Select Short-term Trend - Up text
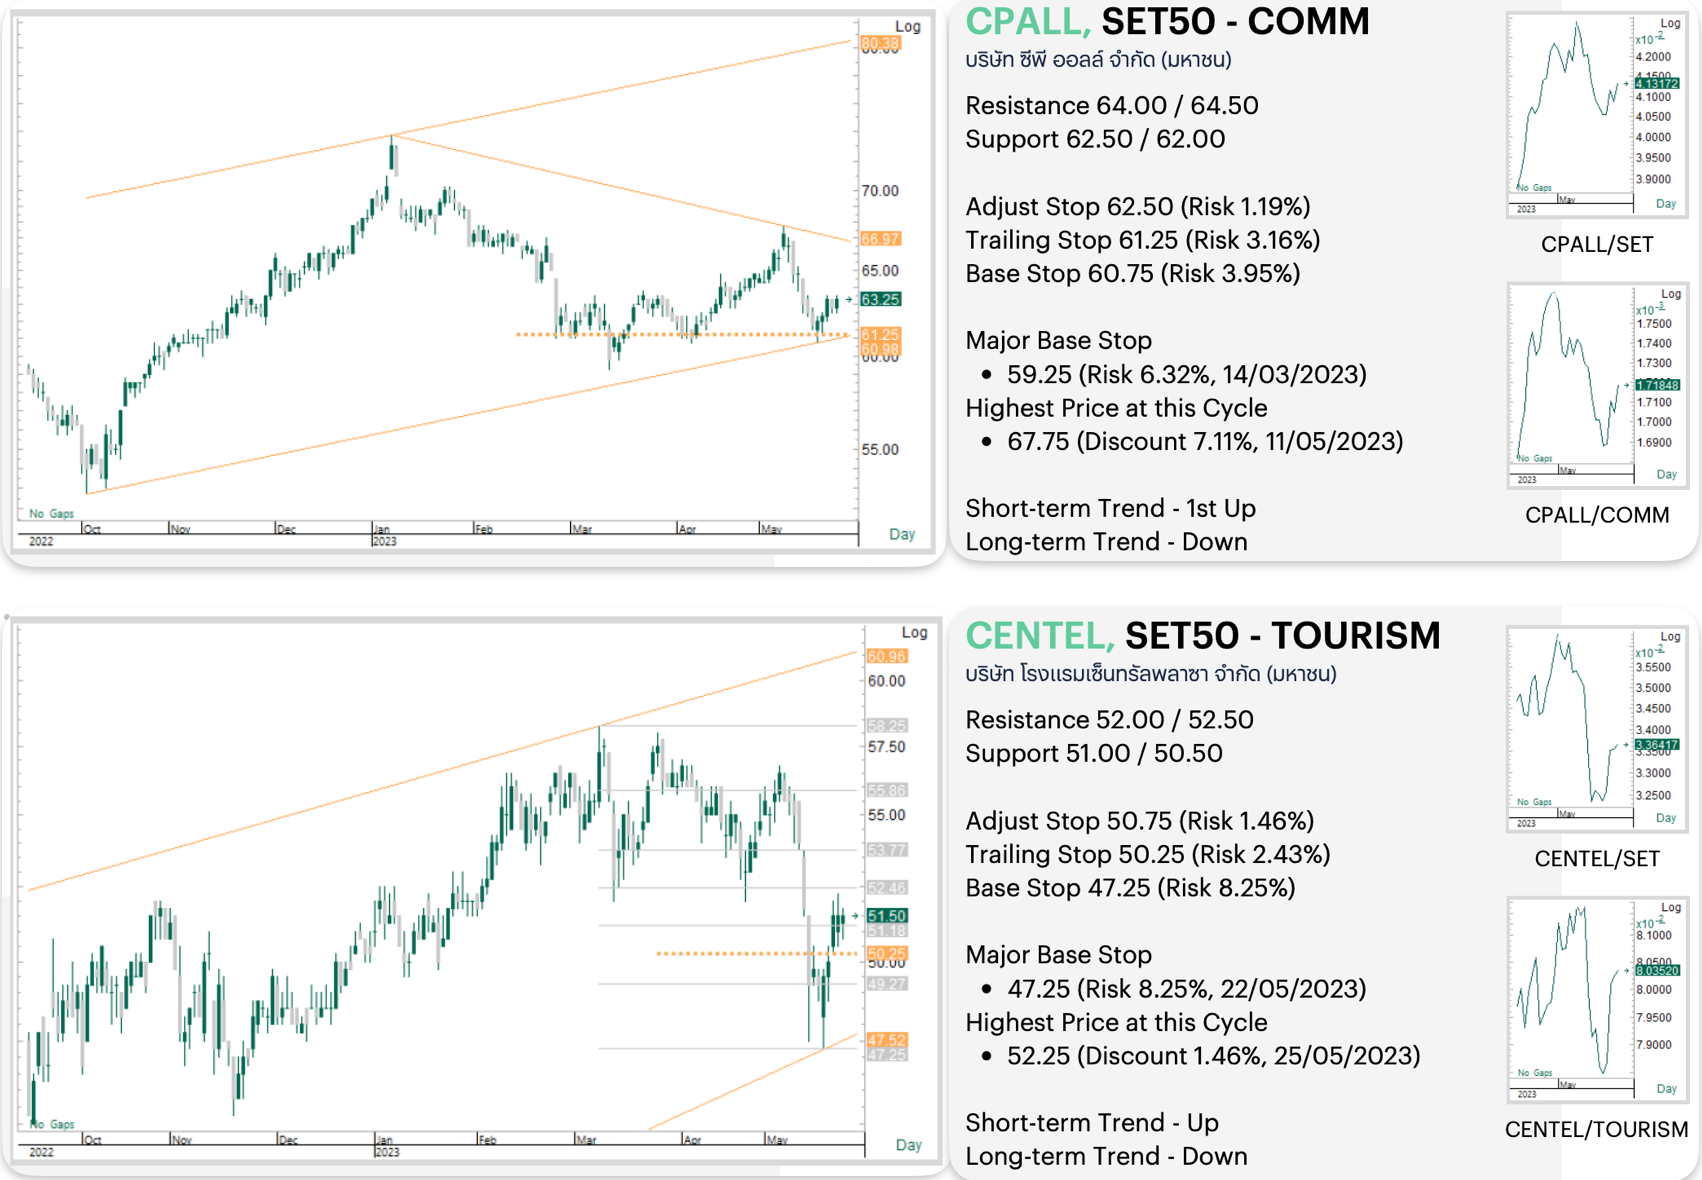The height and width of the screenshot is (1180, 1702). tap(1092, 1123)
